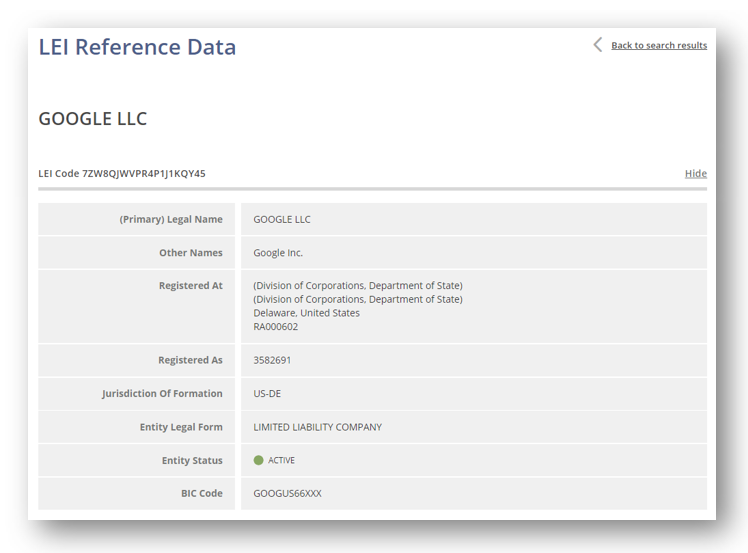Select the LEI Reference Data heading

pyautogui.click(x=137, y=47)
